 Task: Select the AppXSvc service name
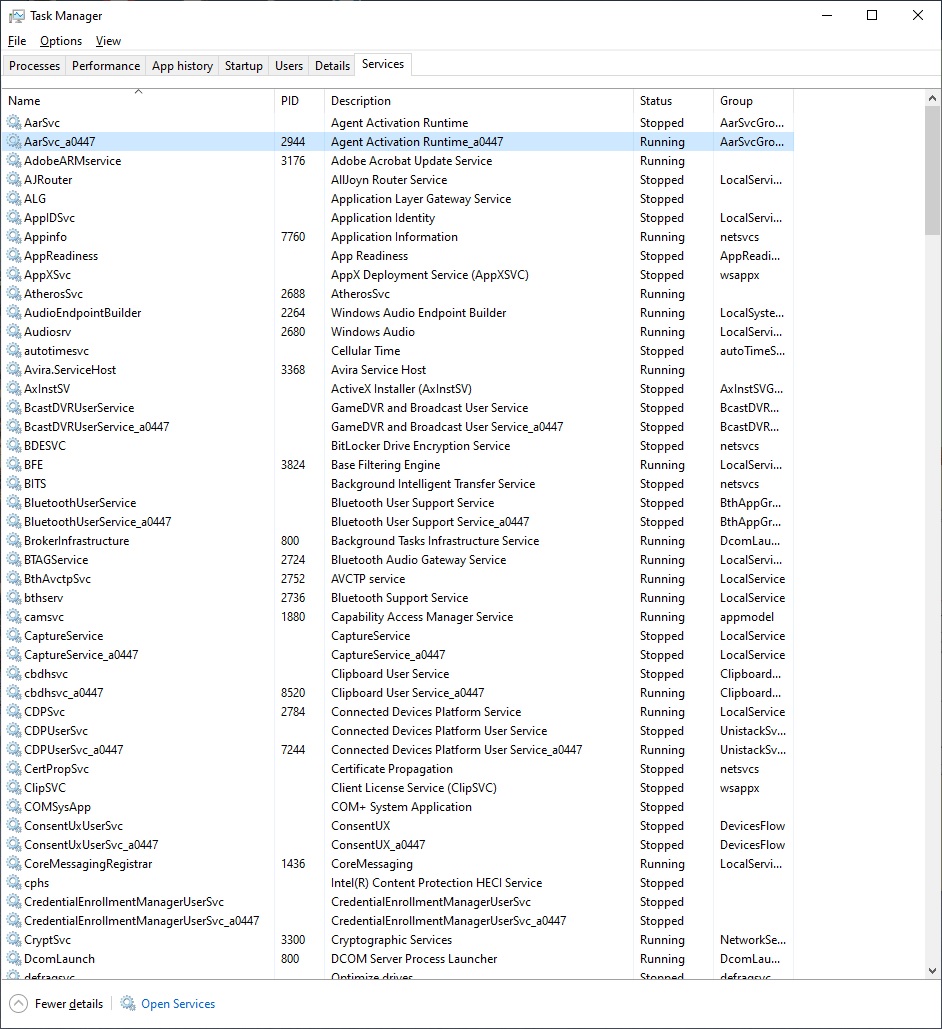[x=47, y=275]
